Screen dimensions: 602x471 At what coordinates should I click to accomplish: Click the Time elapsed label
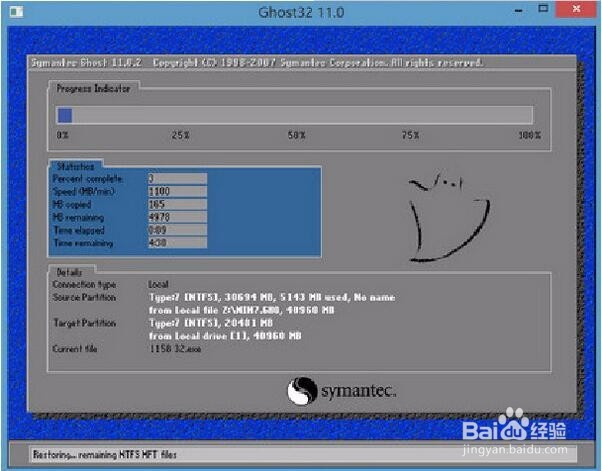coord(79,230)
